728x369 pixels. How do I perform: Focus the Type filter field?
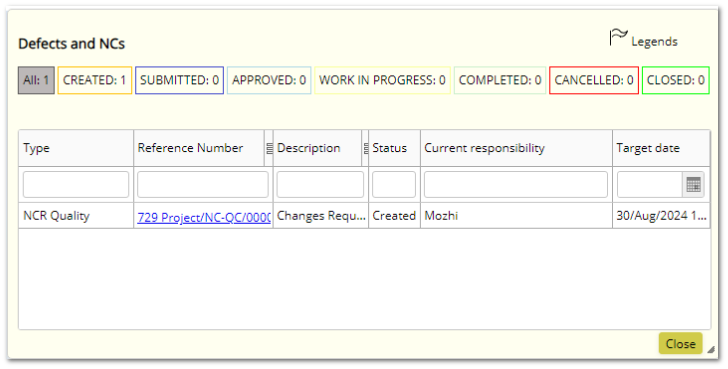pyautogui.click(x=76, y=185)
